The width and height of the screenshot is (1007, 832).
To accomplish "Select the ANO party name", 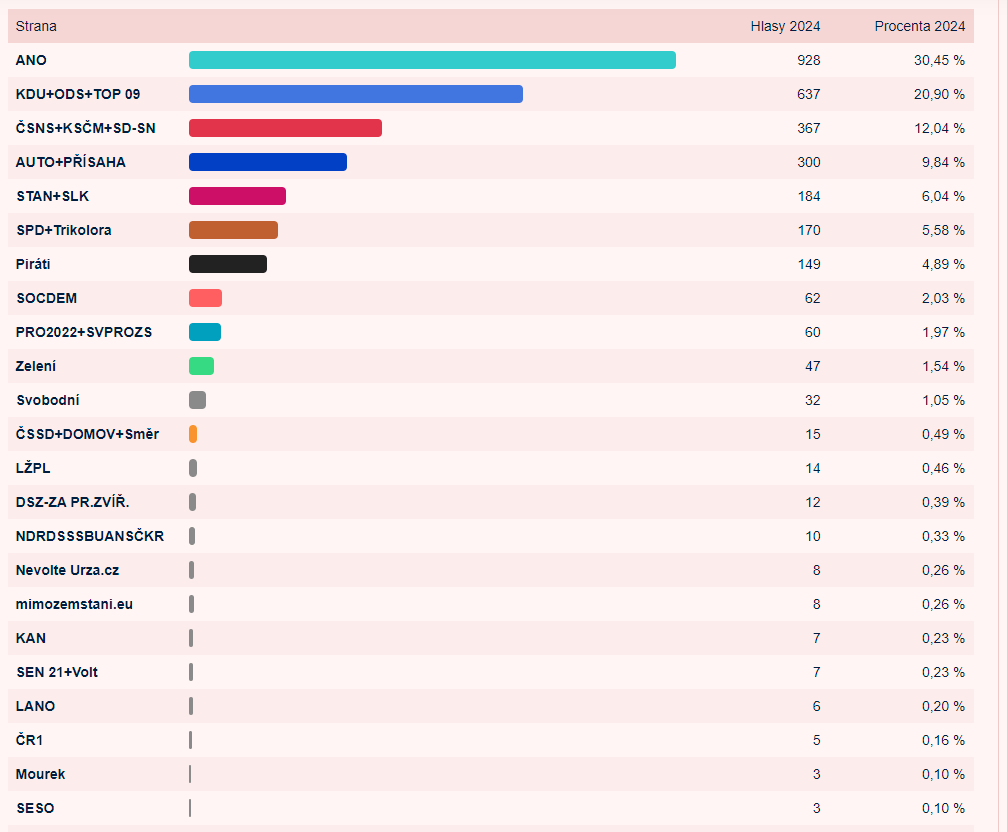I will [x=31, y=60].
